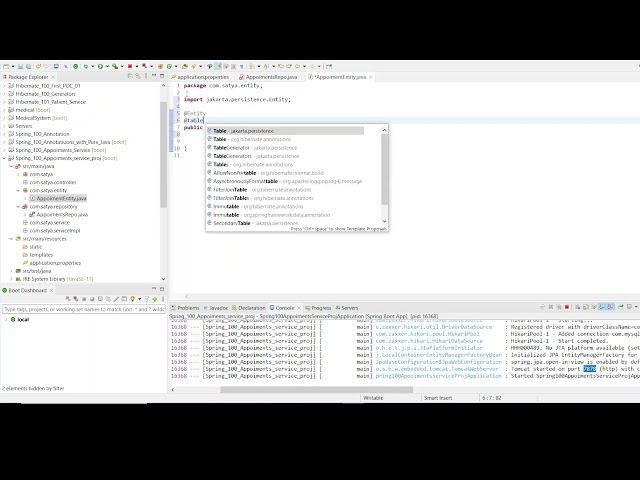Select AppoimentsRepo.java in Package Explorer tree
Viewport: 640px width, 480px height.
point(62,215)
